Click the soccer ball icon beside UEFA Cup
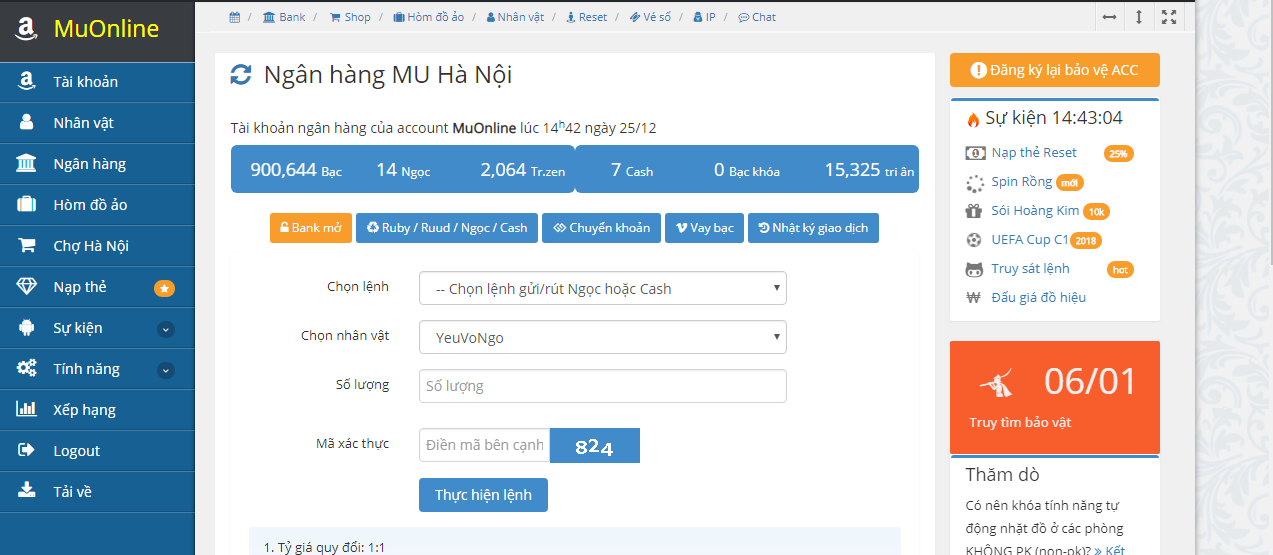Image resolution: width=1273 pixels, height=555 pixels. click(x=974, y=240)
